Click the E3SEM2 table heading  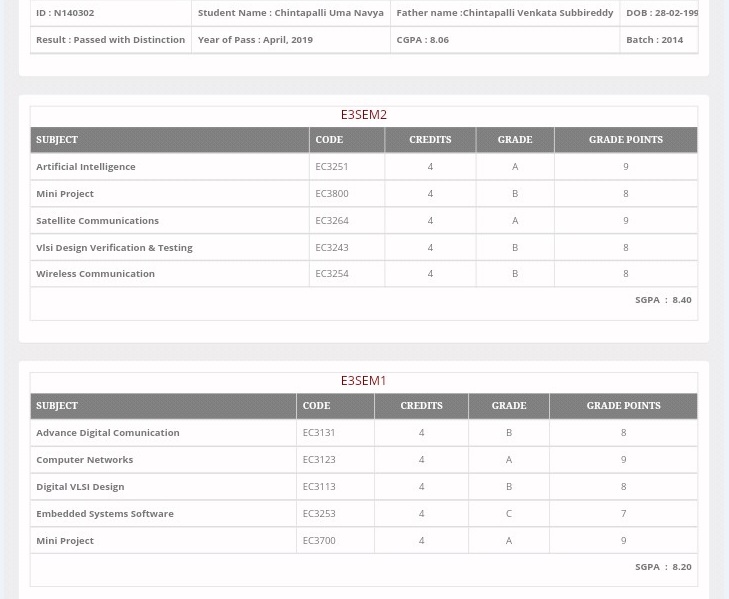[x=364, y=115]
